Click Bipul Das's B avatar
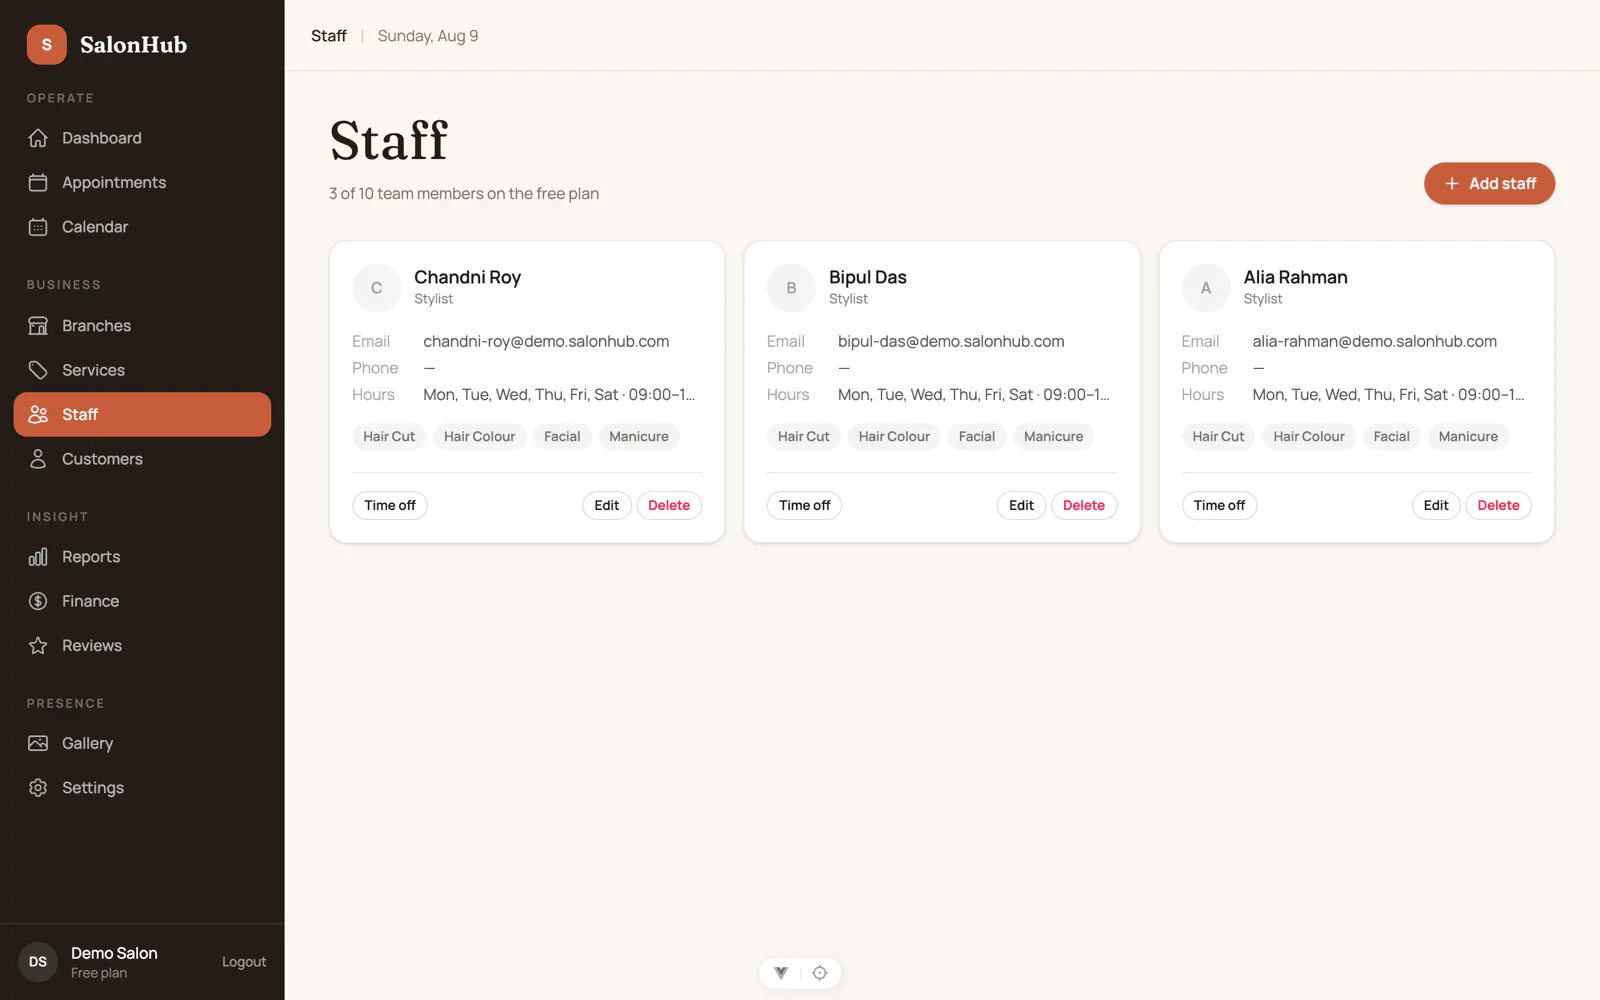This screenshot has height=1000, width=1600. coord(791,288)
